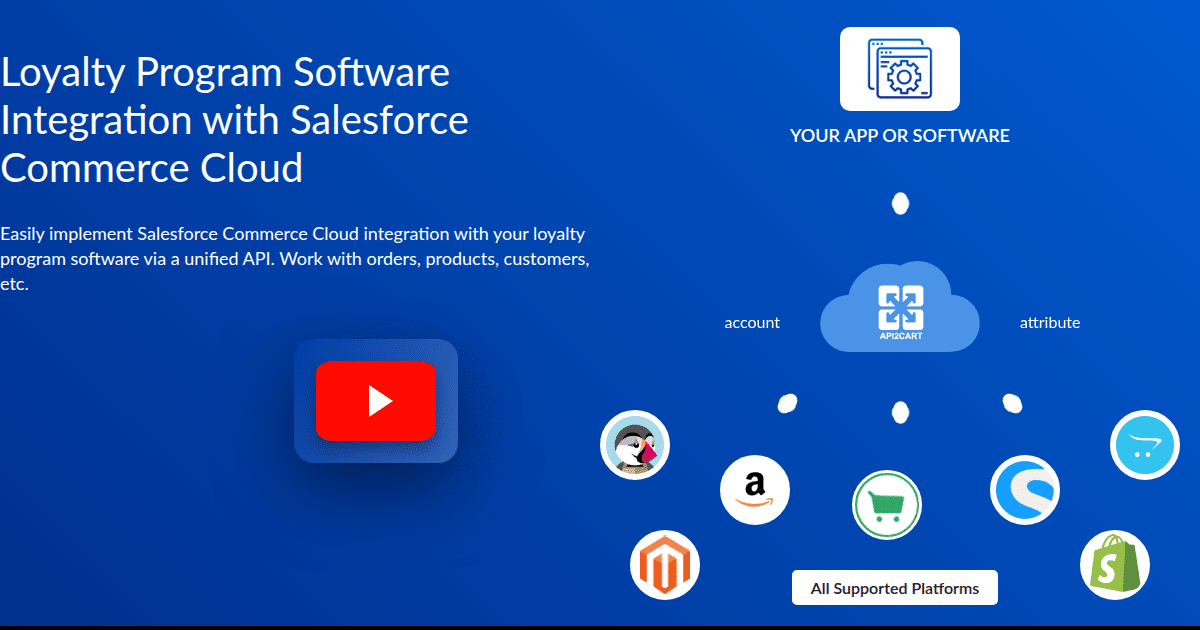Select the Amazon logo icon
The height and width of the screenshot is (630, 1200).
(x=755, y=490)
